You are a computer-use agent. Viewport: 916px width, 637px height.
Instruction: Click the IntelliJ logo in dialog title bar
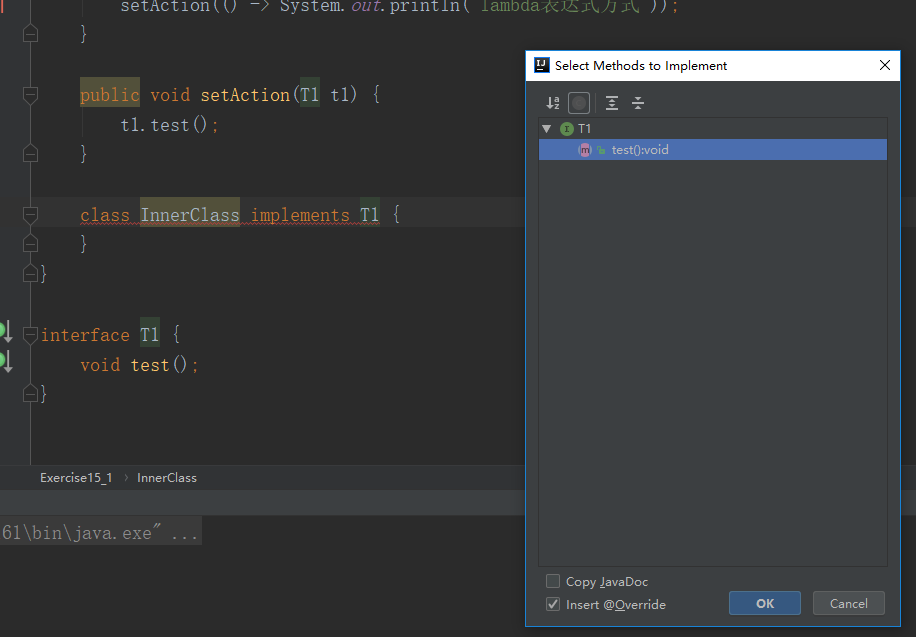[x=542, y=65]
